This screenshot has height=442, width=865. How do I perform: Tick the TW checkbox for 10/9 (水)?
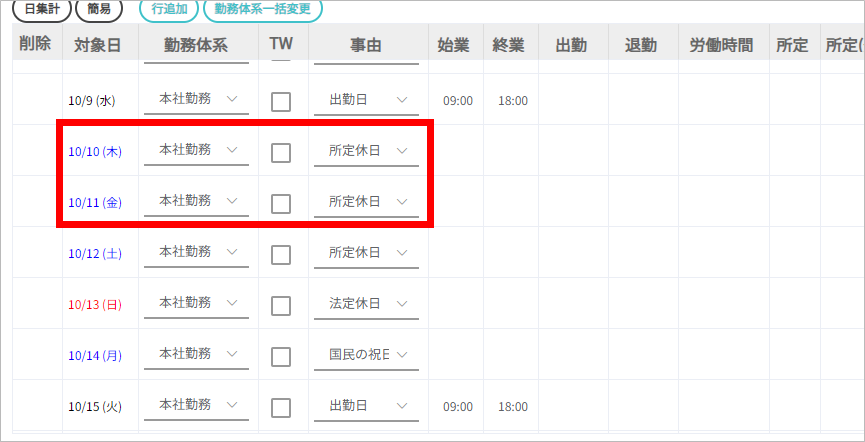[x=281, y=101]
